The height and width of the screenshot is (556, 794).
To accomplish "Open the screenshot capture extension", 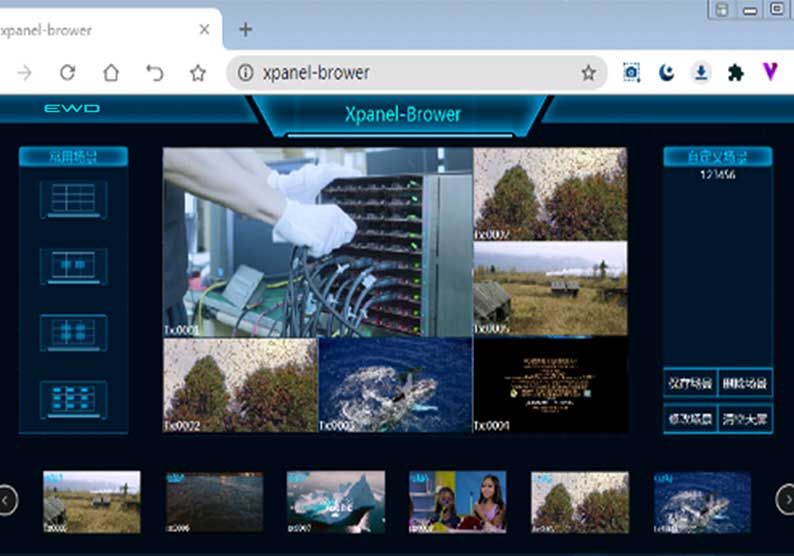I will pyautogui.click(x=631, y=73).
